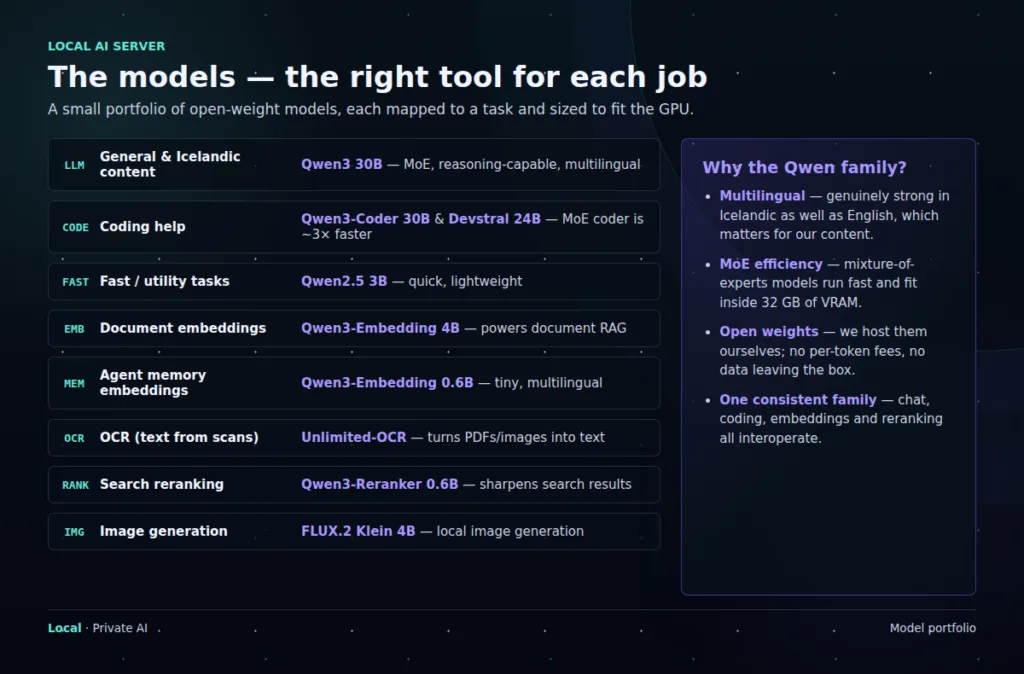The width and height of the screenshot is (1024, 674).
Task: Click the 'Qwen3-Embedding 4B' model name
Action: [x=380, y=328]
